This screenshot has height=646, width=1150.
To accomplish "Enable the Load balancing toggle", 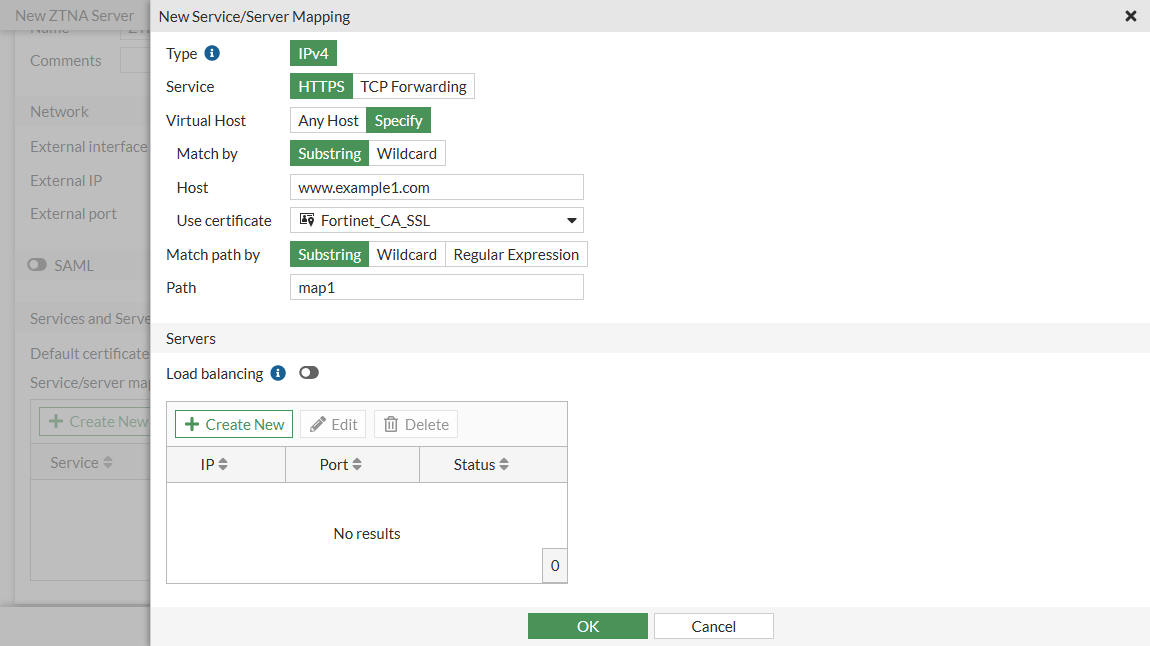I will tap(309, 373).
